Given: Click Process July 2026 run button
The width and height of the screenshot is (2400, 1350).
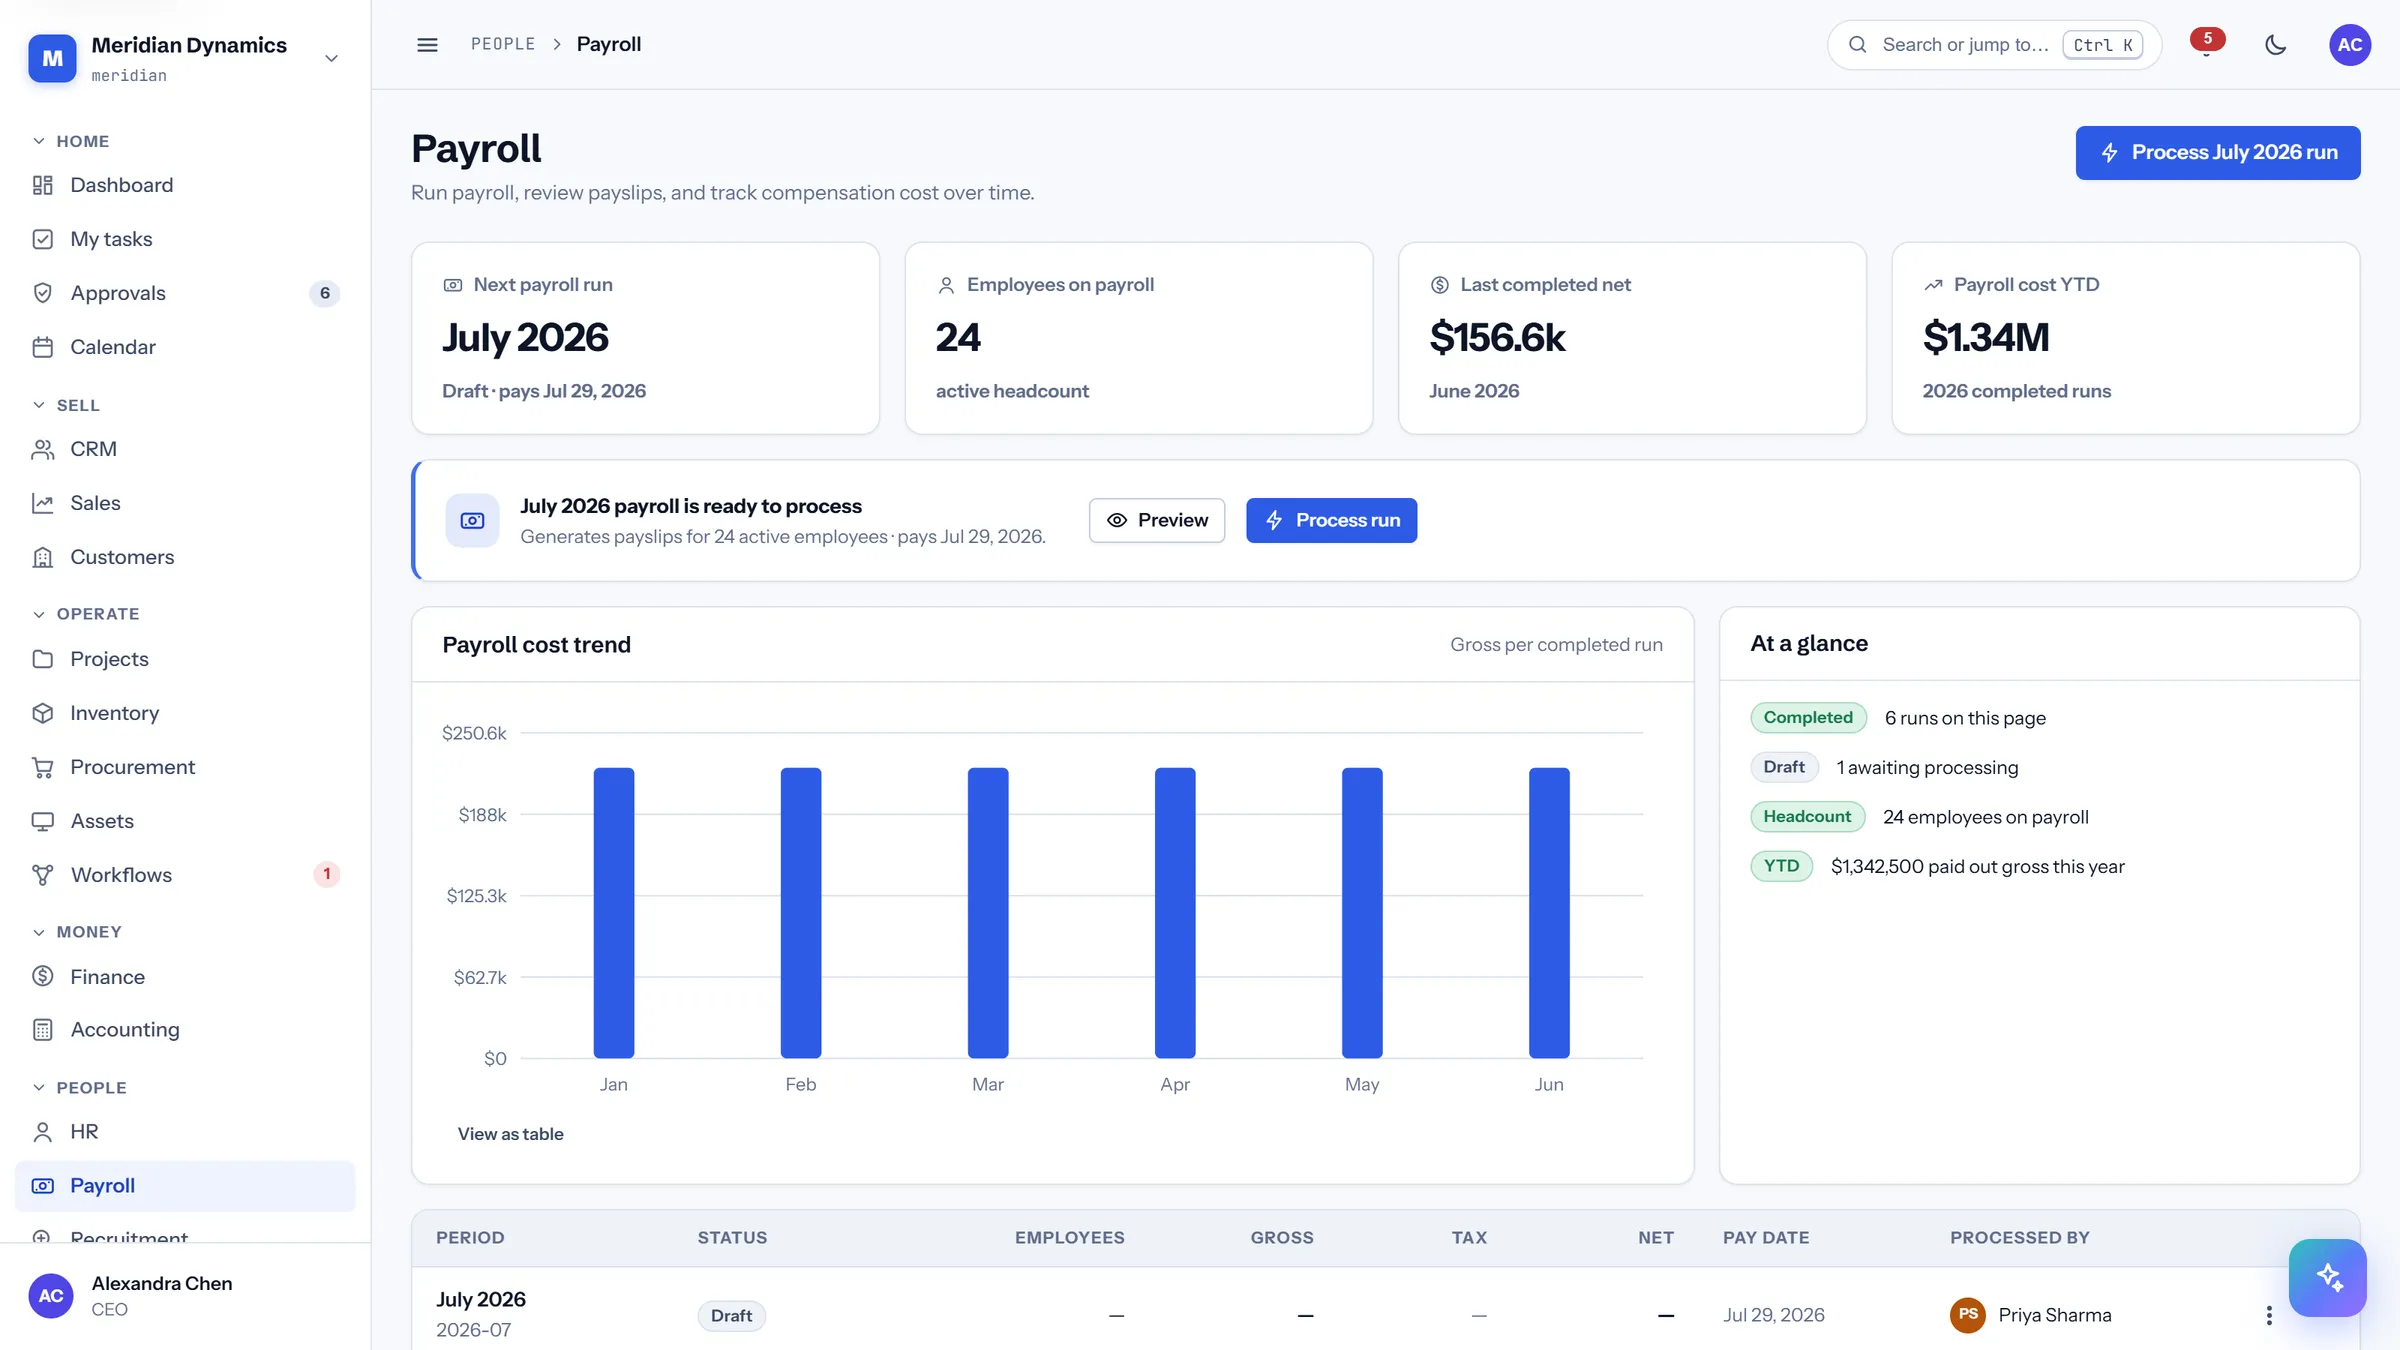Looking at the screenshot, I should [x=2218, y=153].
